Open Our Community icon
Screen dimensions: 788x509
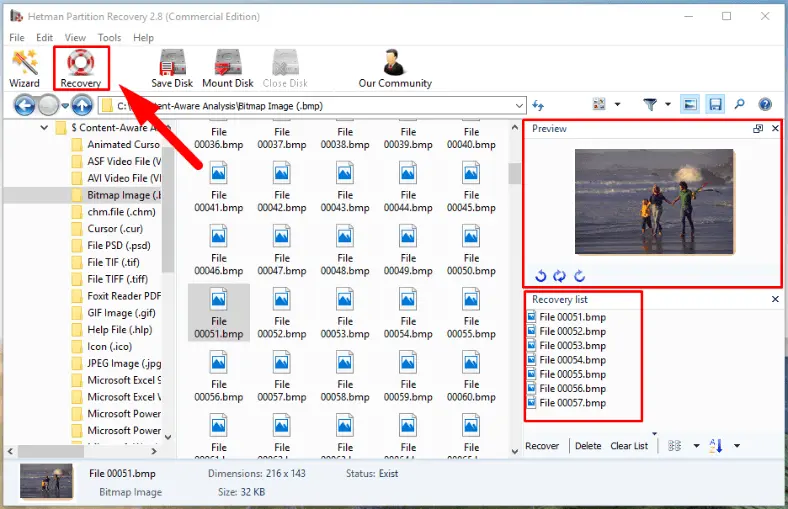[x=395, y=68]
